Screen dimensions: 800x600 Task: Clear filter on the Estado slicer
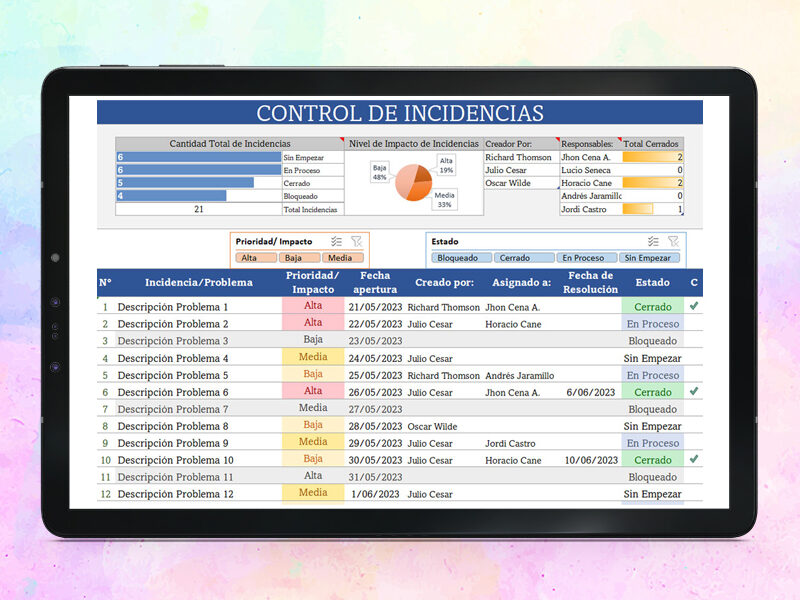673,241
